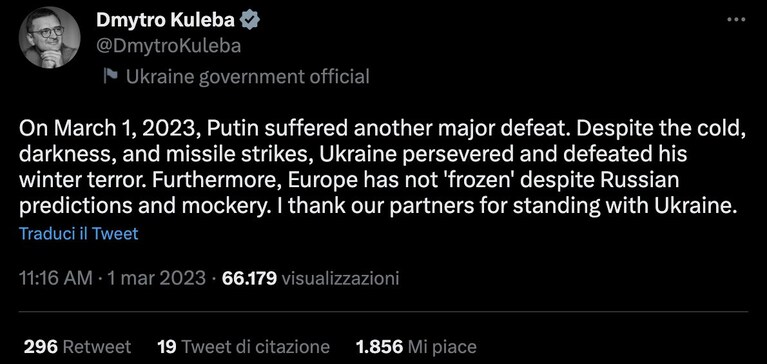Translate the post via 'Traduci il Tweet'
767x364 pixels.
79,233
